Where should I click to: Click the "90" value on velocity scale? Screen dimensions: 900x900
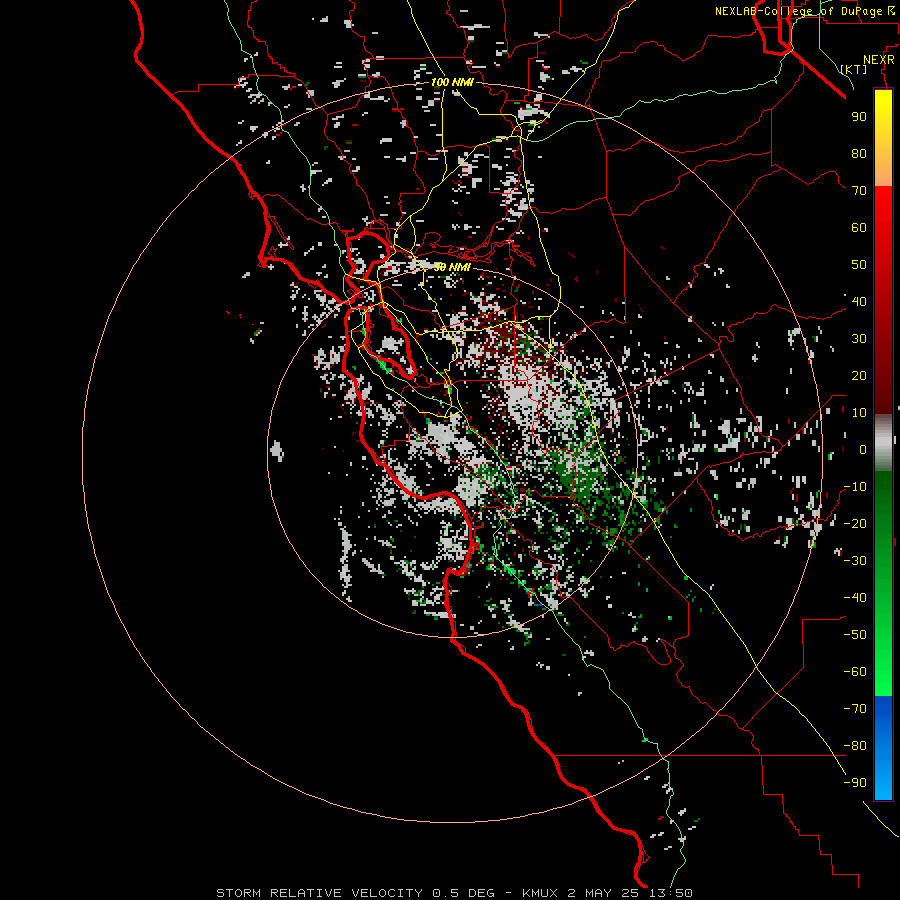coord(859,117)
